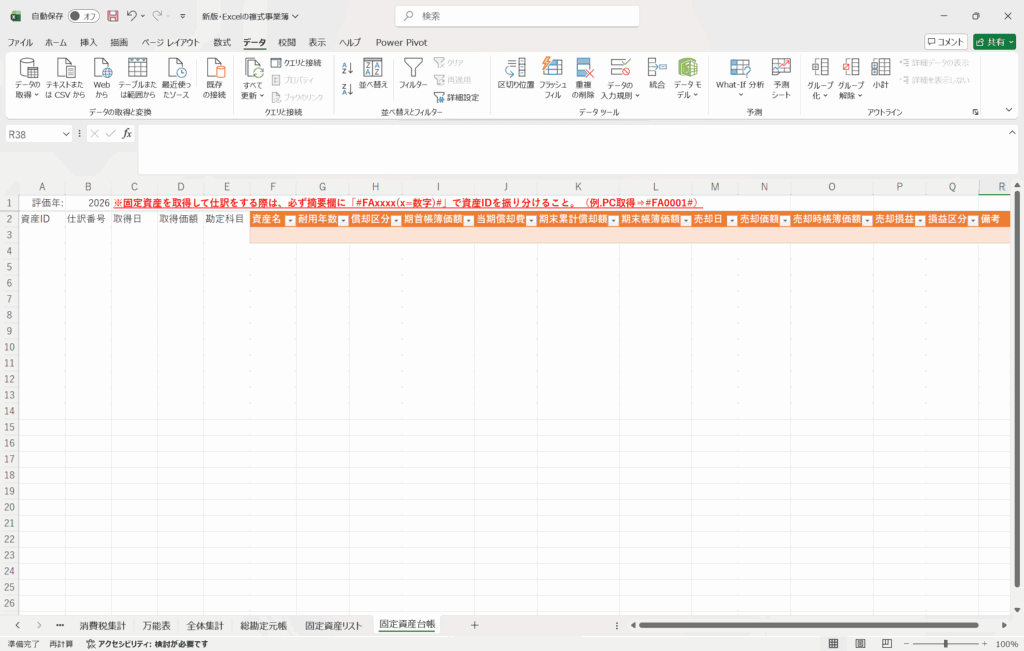Open filter dropdown for 売却日 column
Viewport: 1024px width, 651px height.
pos(730,220)
